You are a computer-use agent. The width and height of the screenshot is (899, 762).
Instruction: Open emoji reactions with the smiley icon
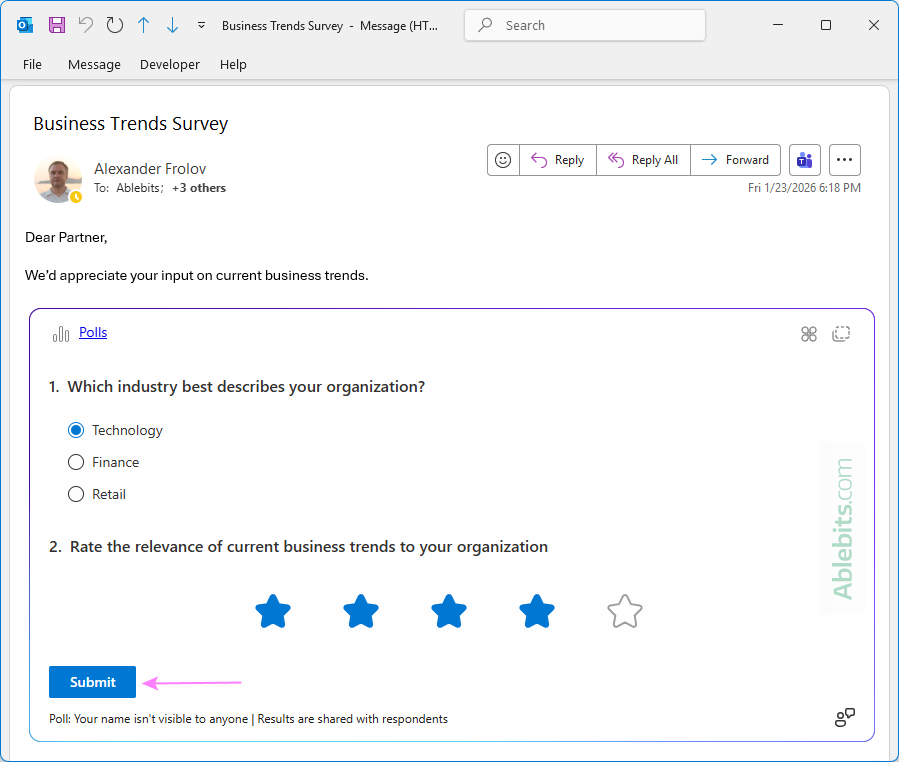[502, 159]
